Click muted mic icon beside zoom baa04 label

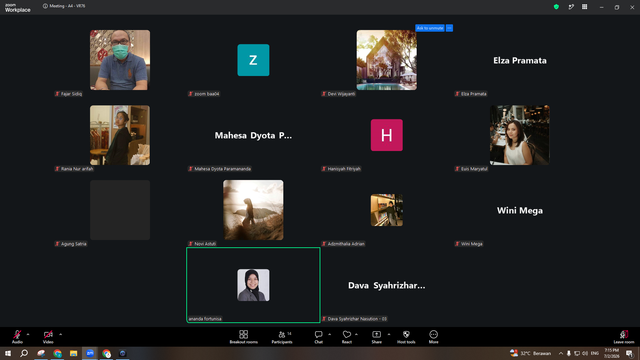(x=191, y=94)
